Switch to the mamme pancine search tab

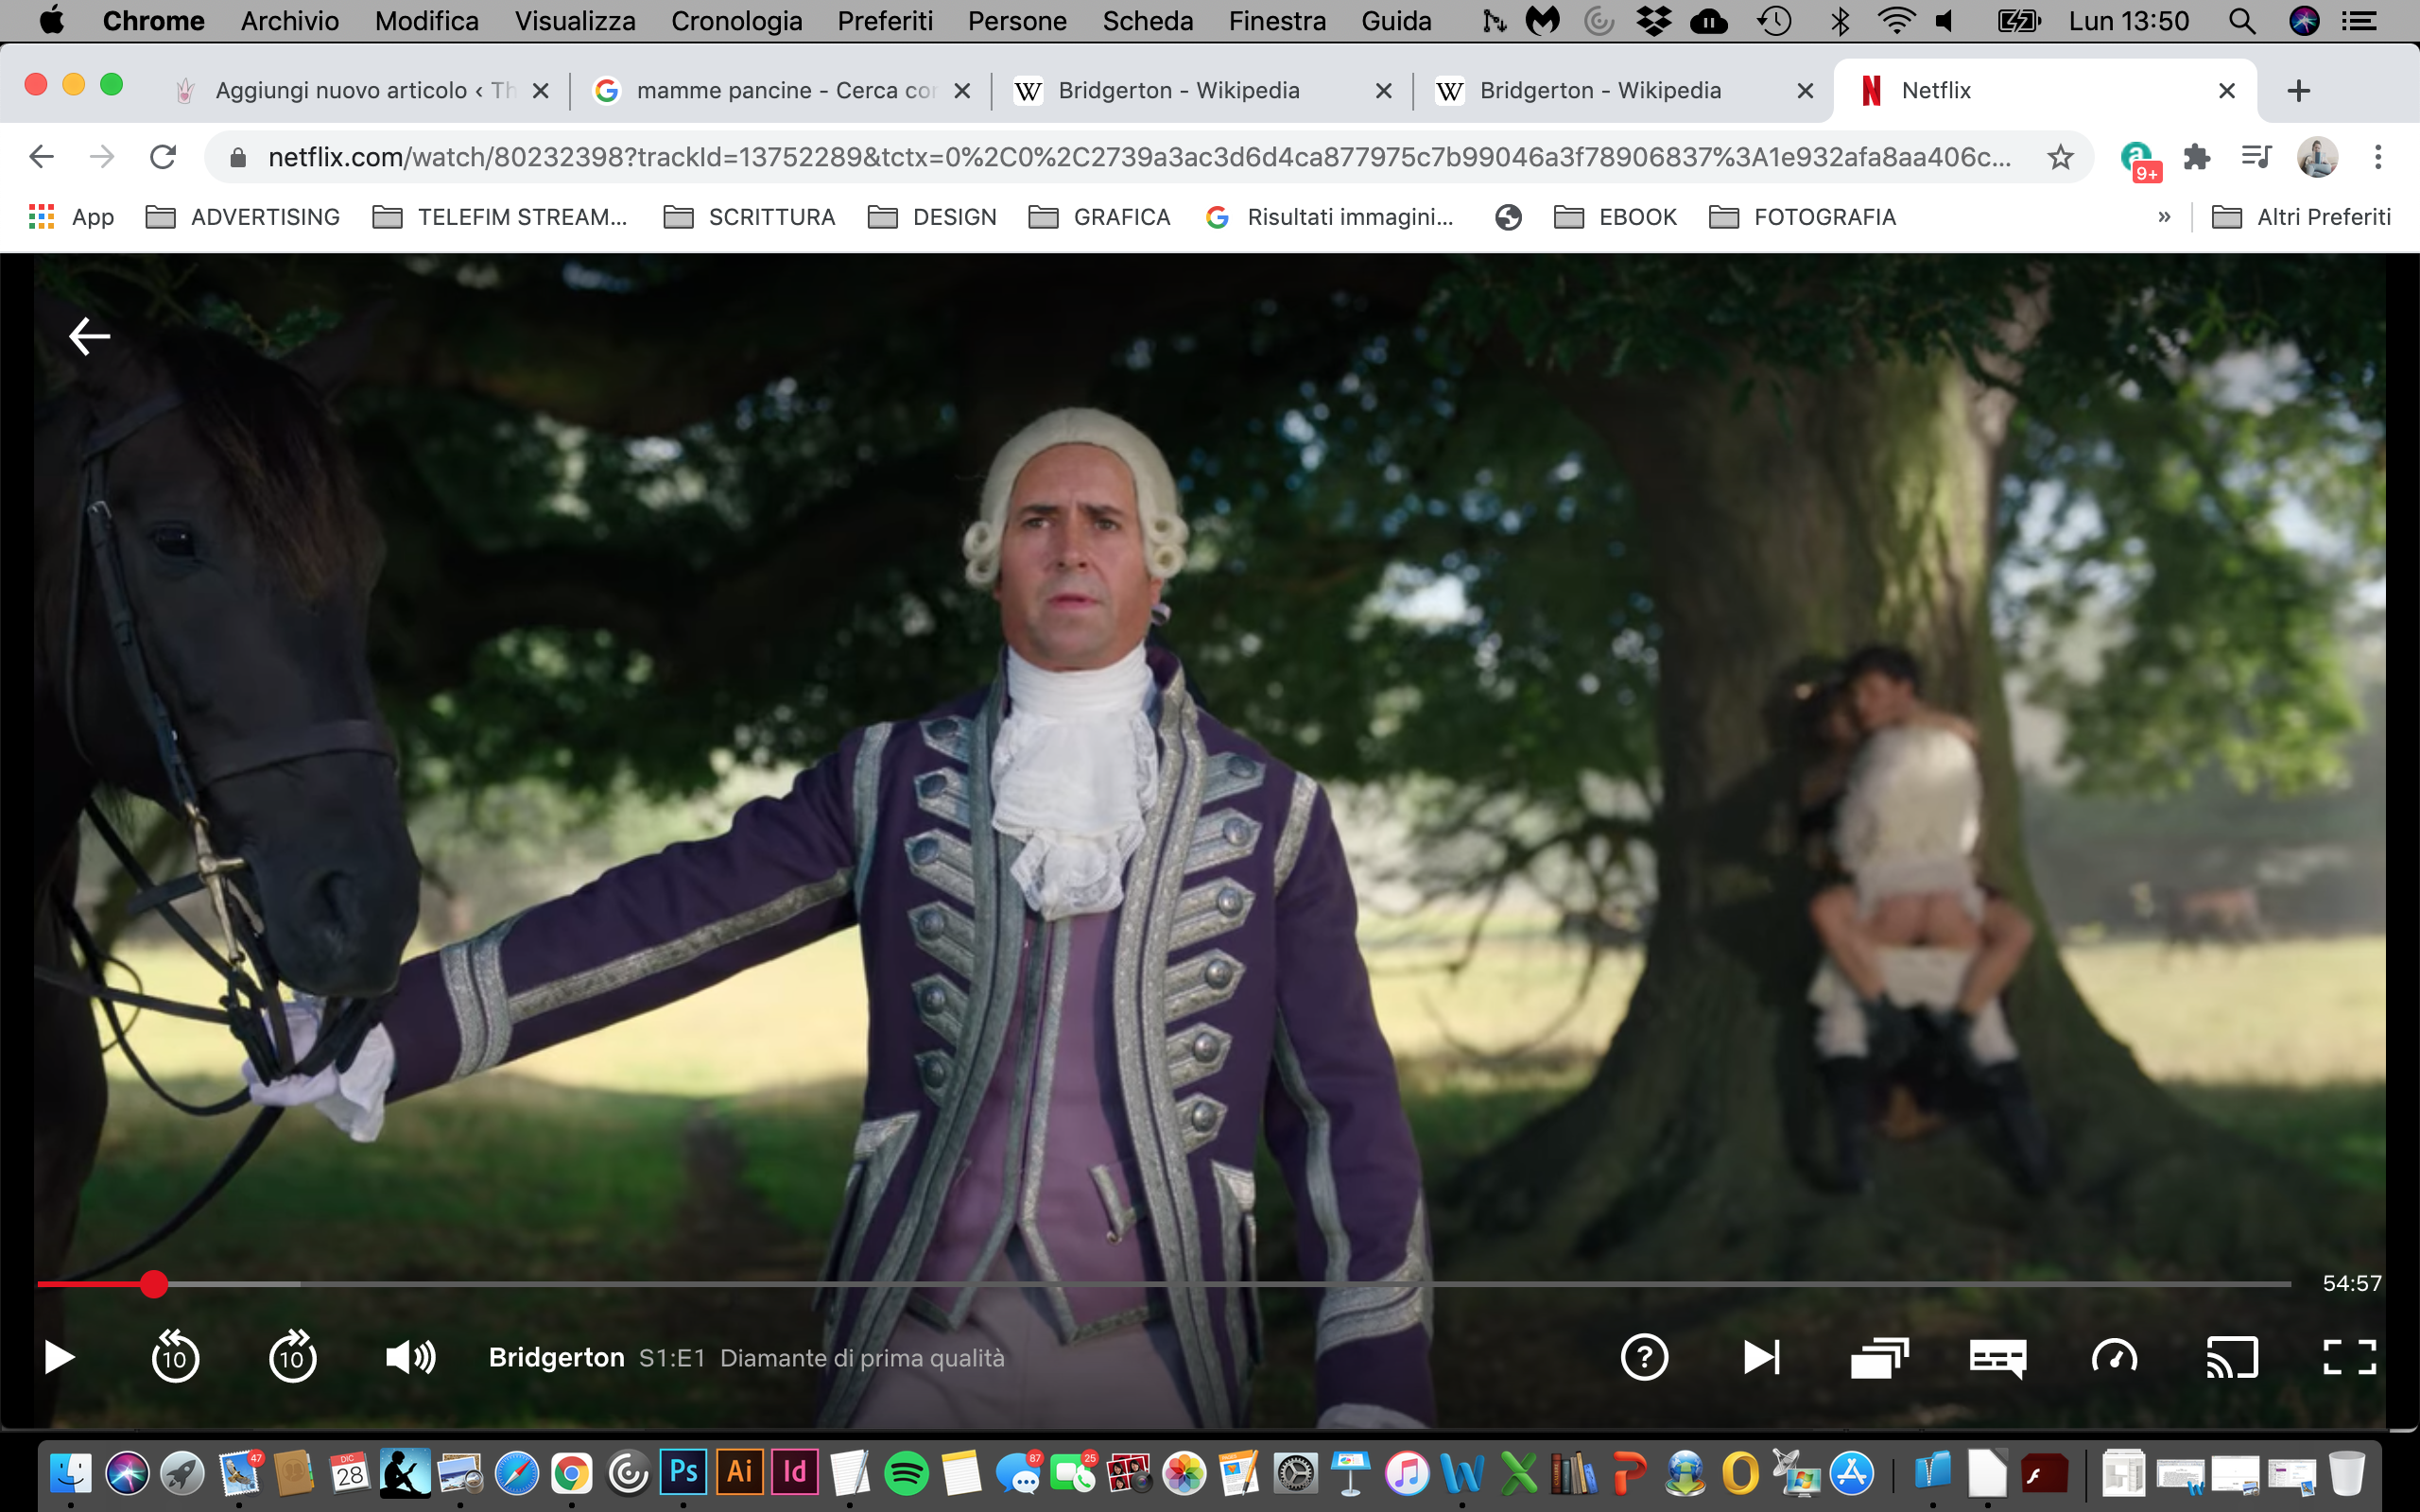point(782,90)
